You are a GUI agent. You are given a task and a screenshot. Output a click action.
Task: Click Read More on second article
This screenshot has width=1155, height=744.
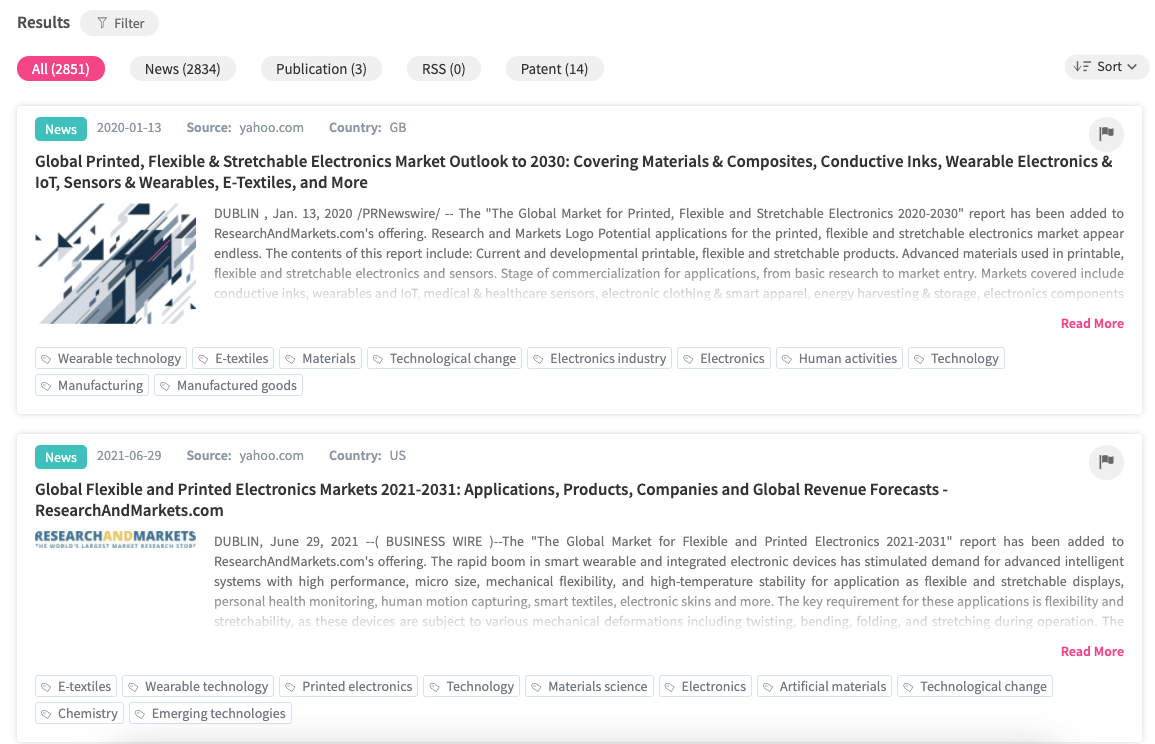pos(1091,651)
